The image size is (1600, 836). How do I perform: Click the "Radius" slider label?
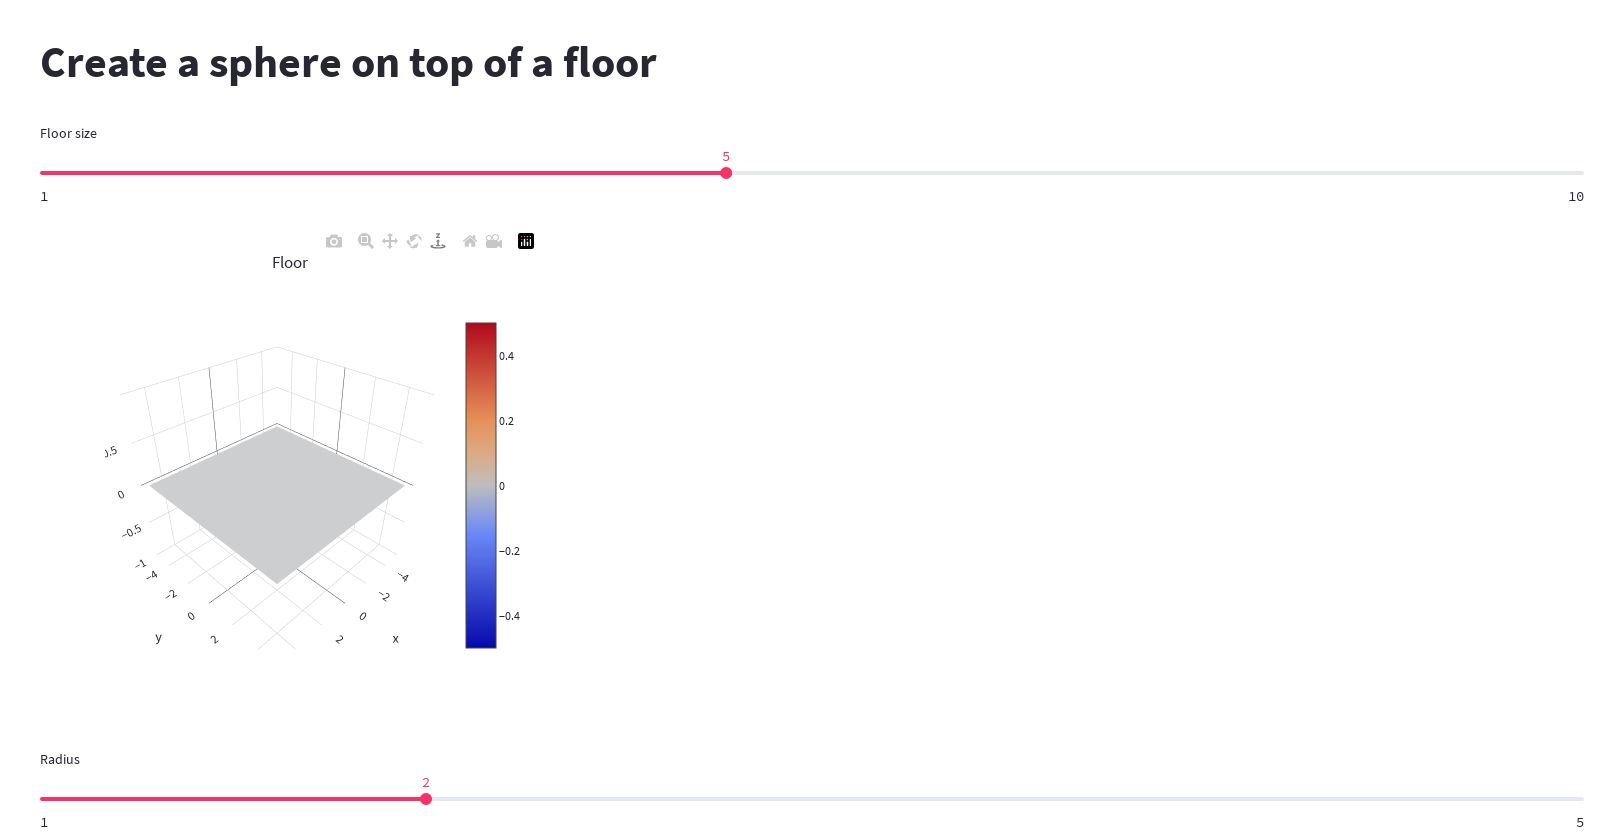[60, 760]
